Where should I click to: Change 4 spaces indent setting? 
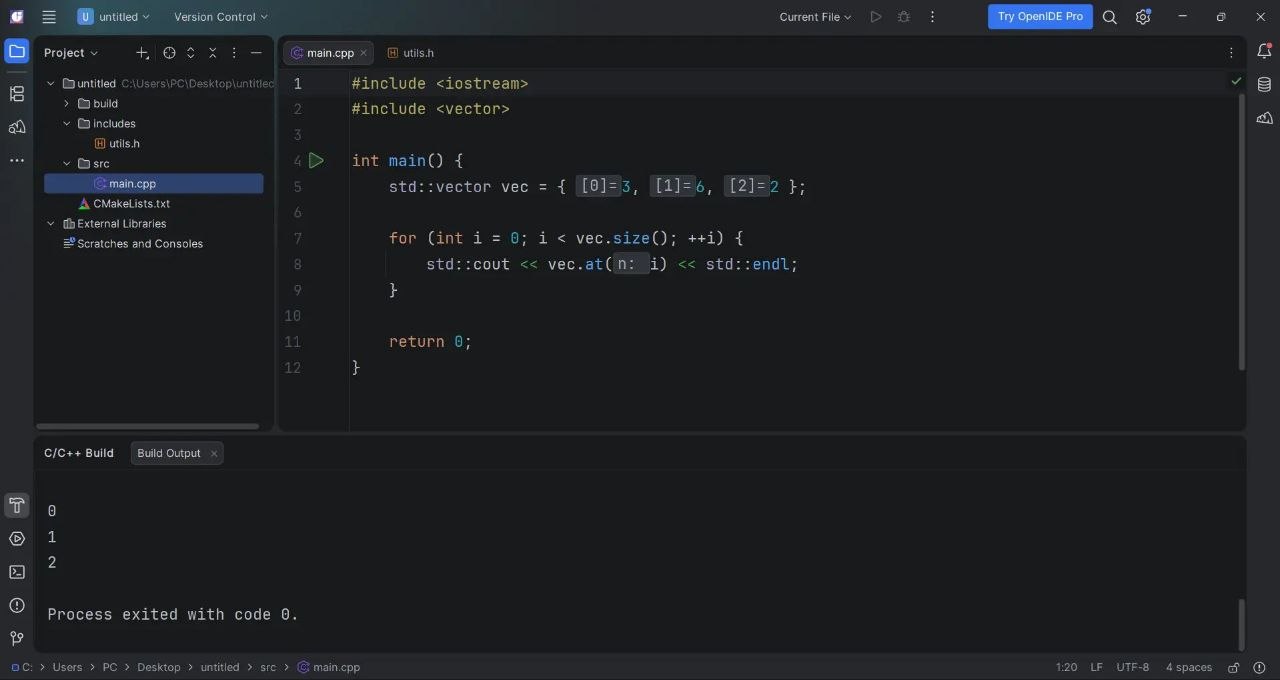coord(1188,667)
